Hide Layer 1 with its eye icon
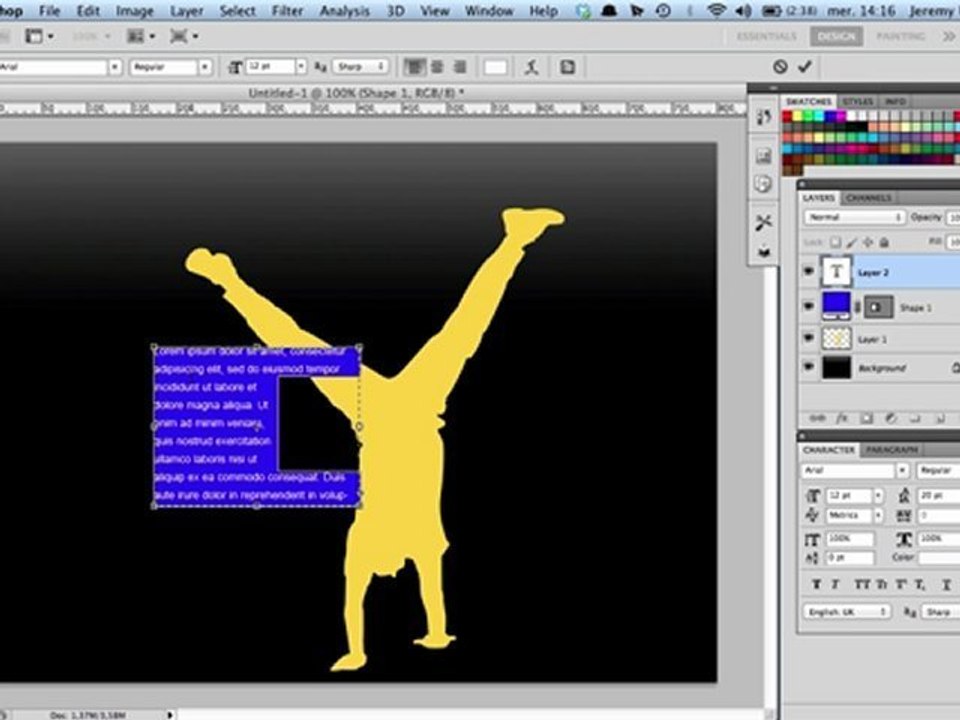 coord(808,337)
